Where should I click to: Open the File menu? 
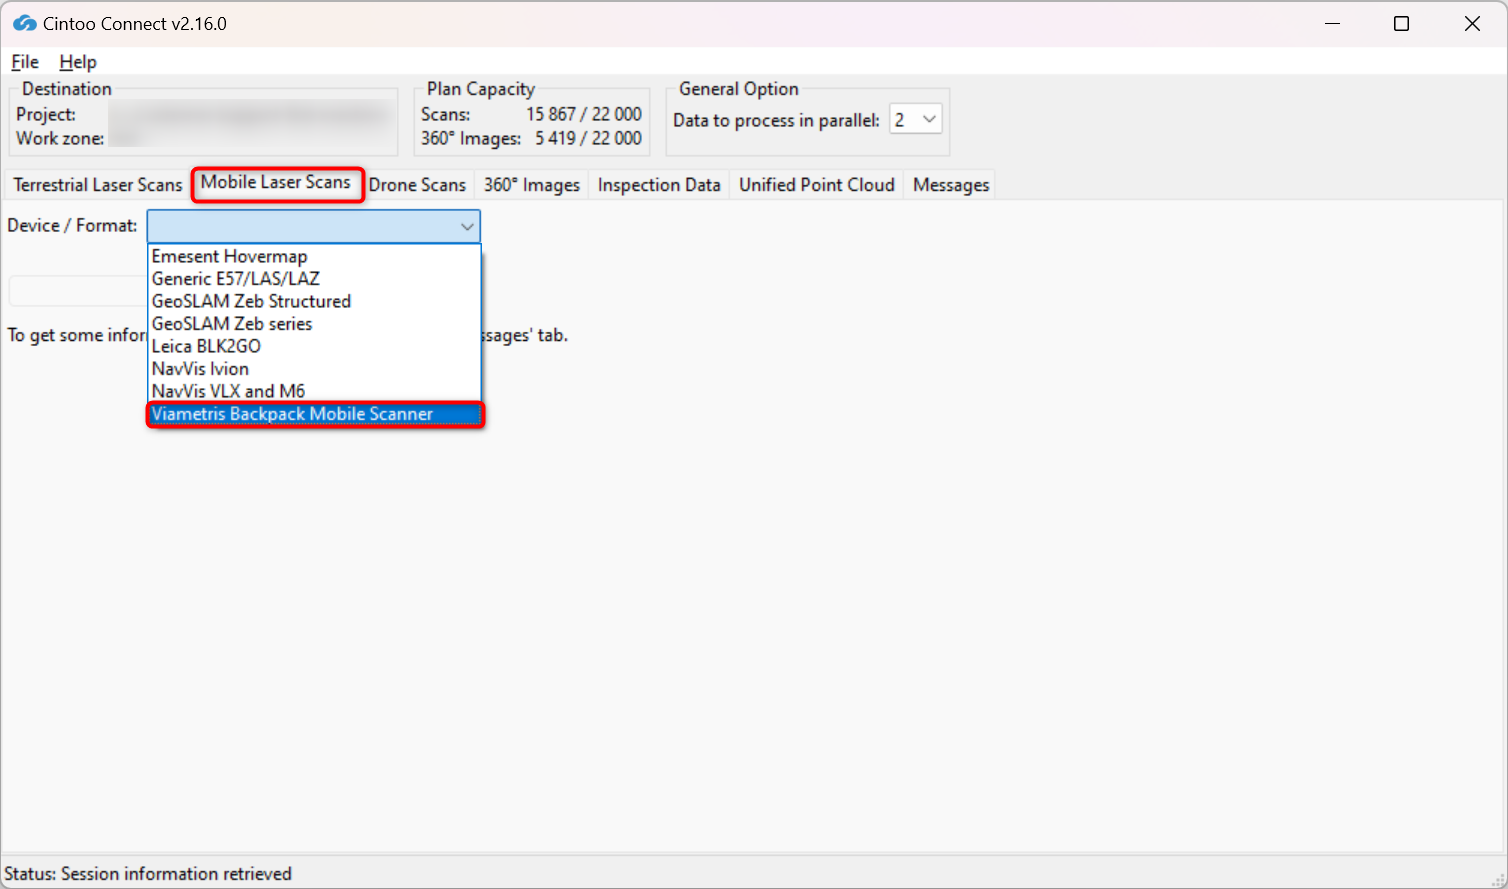tap(25, 62)
